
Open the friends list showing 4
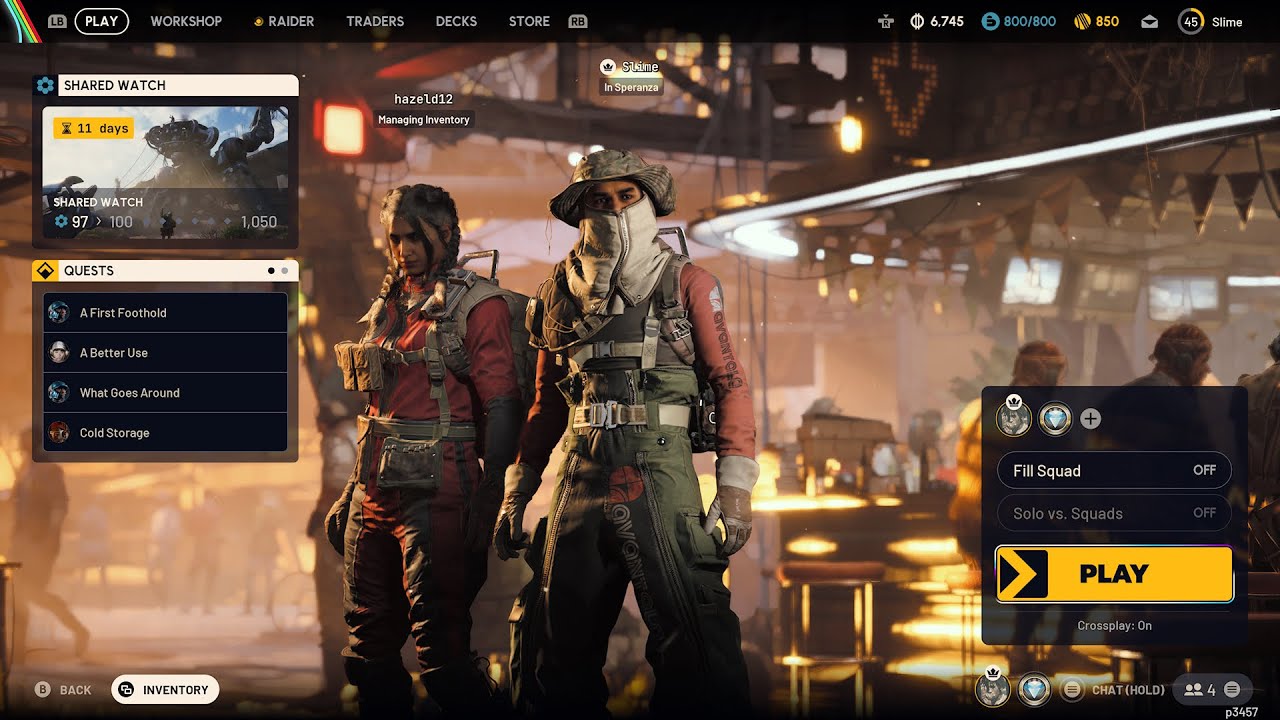tap(1200, 689)
